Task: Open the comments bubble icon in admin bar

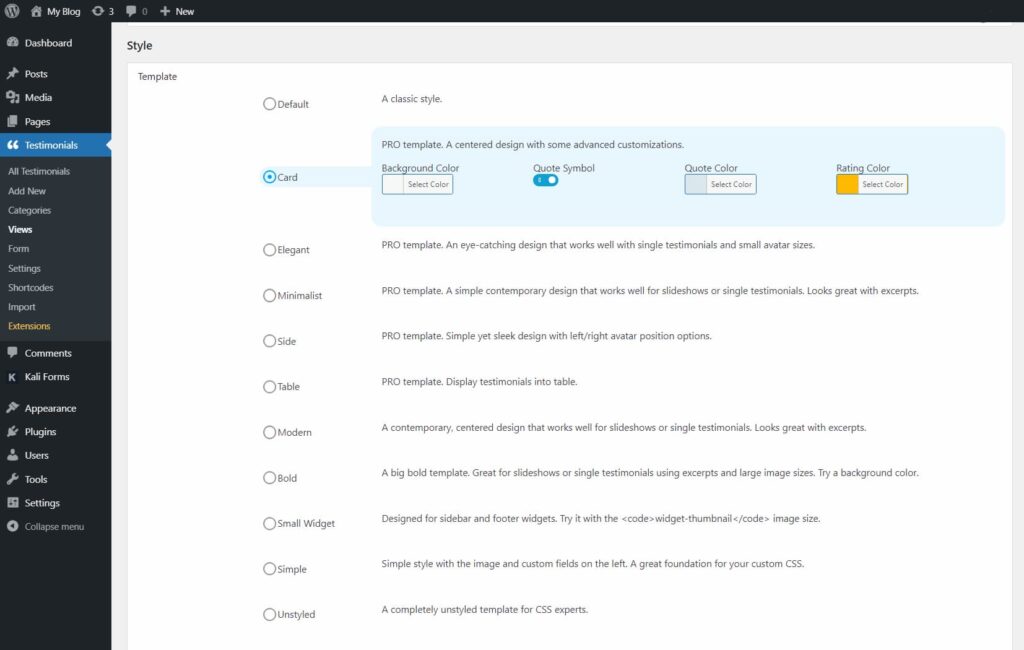Action: pos(131,11)
